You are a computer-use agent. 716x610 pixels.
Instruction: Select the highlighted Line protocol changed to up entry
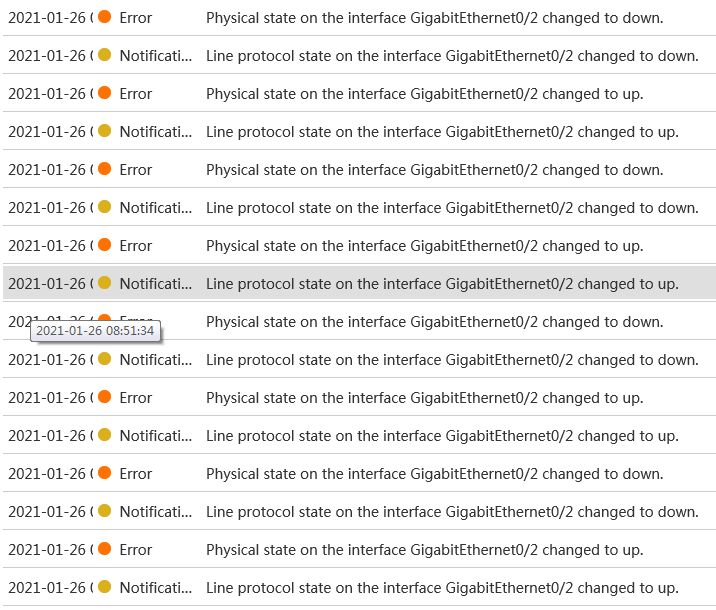(x=442, y=284)
